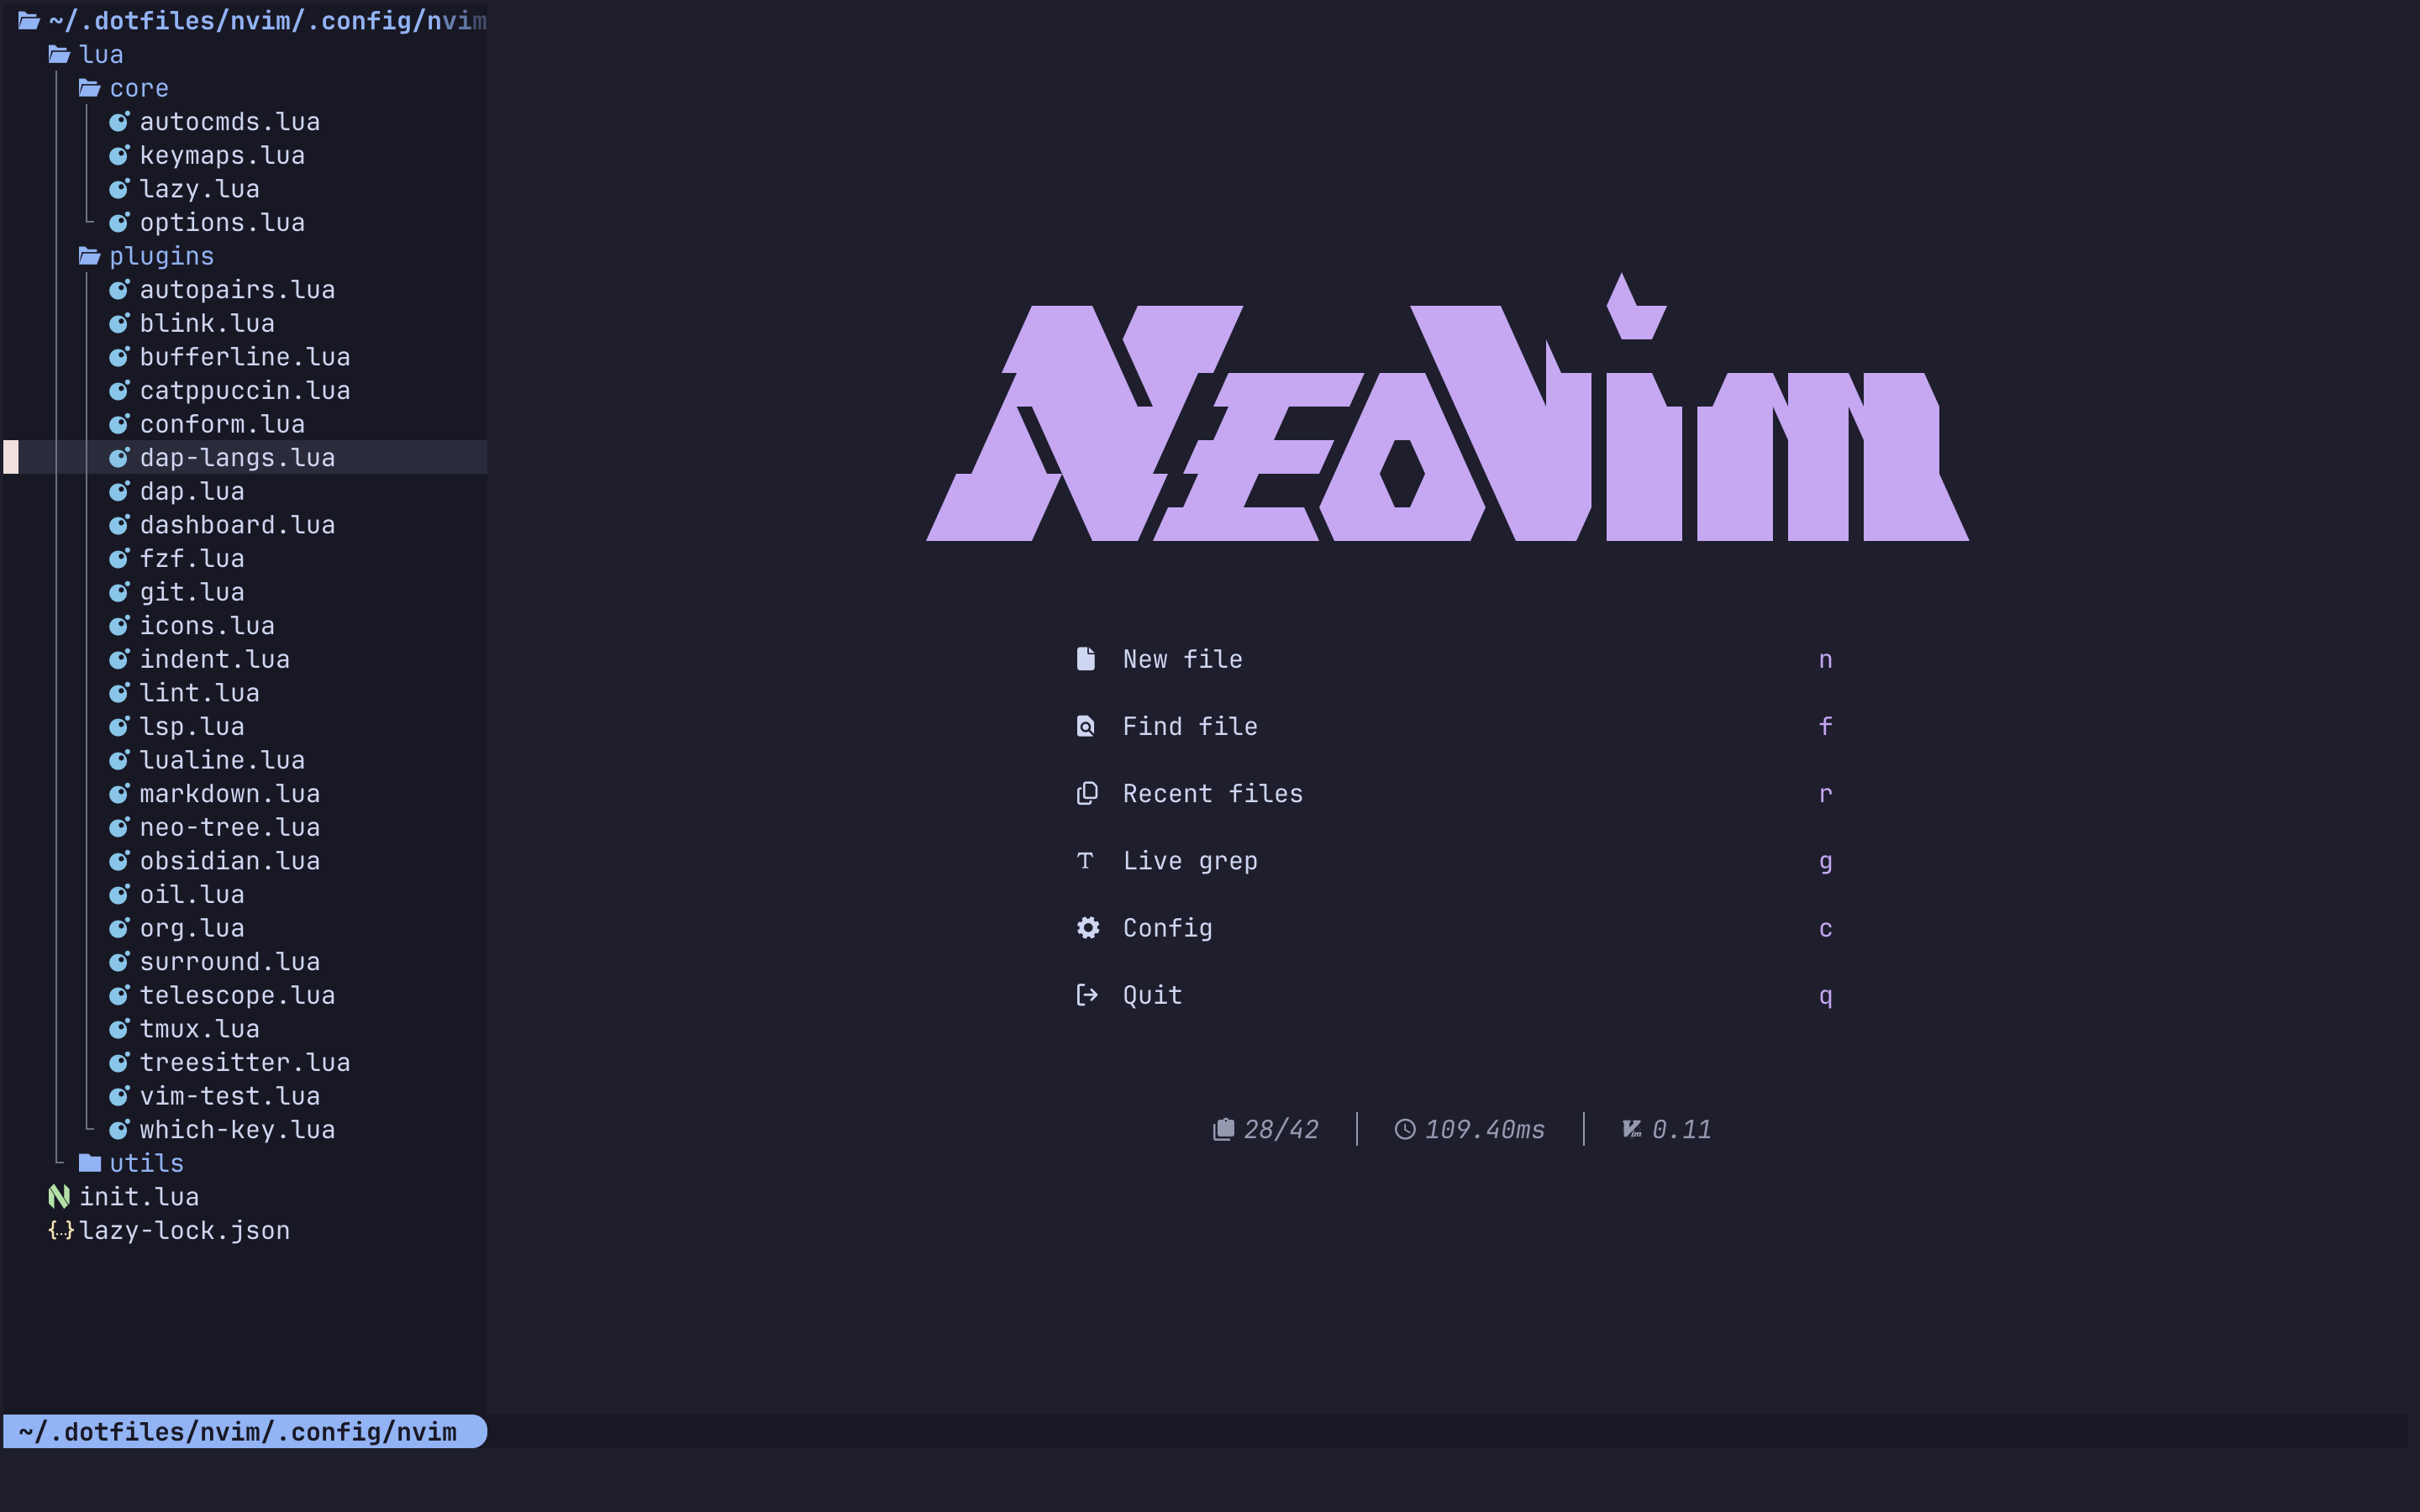Open autopairs.lua in the file tree
2420x1512 pixels.
pos(237,290)
